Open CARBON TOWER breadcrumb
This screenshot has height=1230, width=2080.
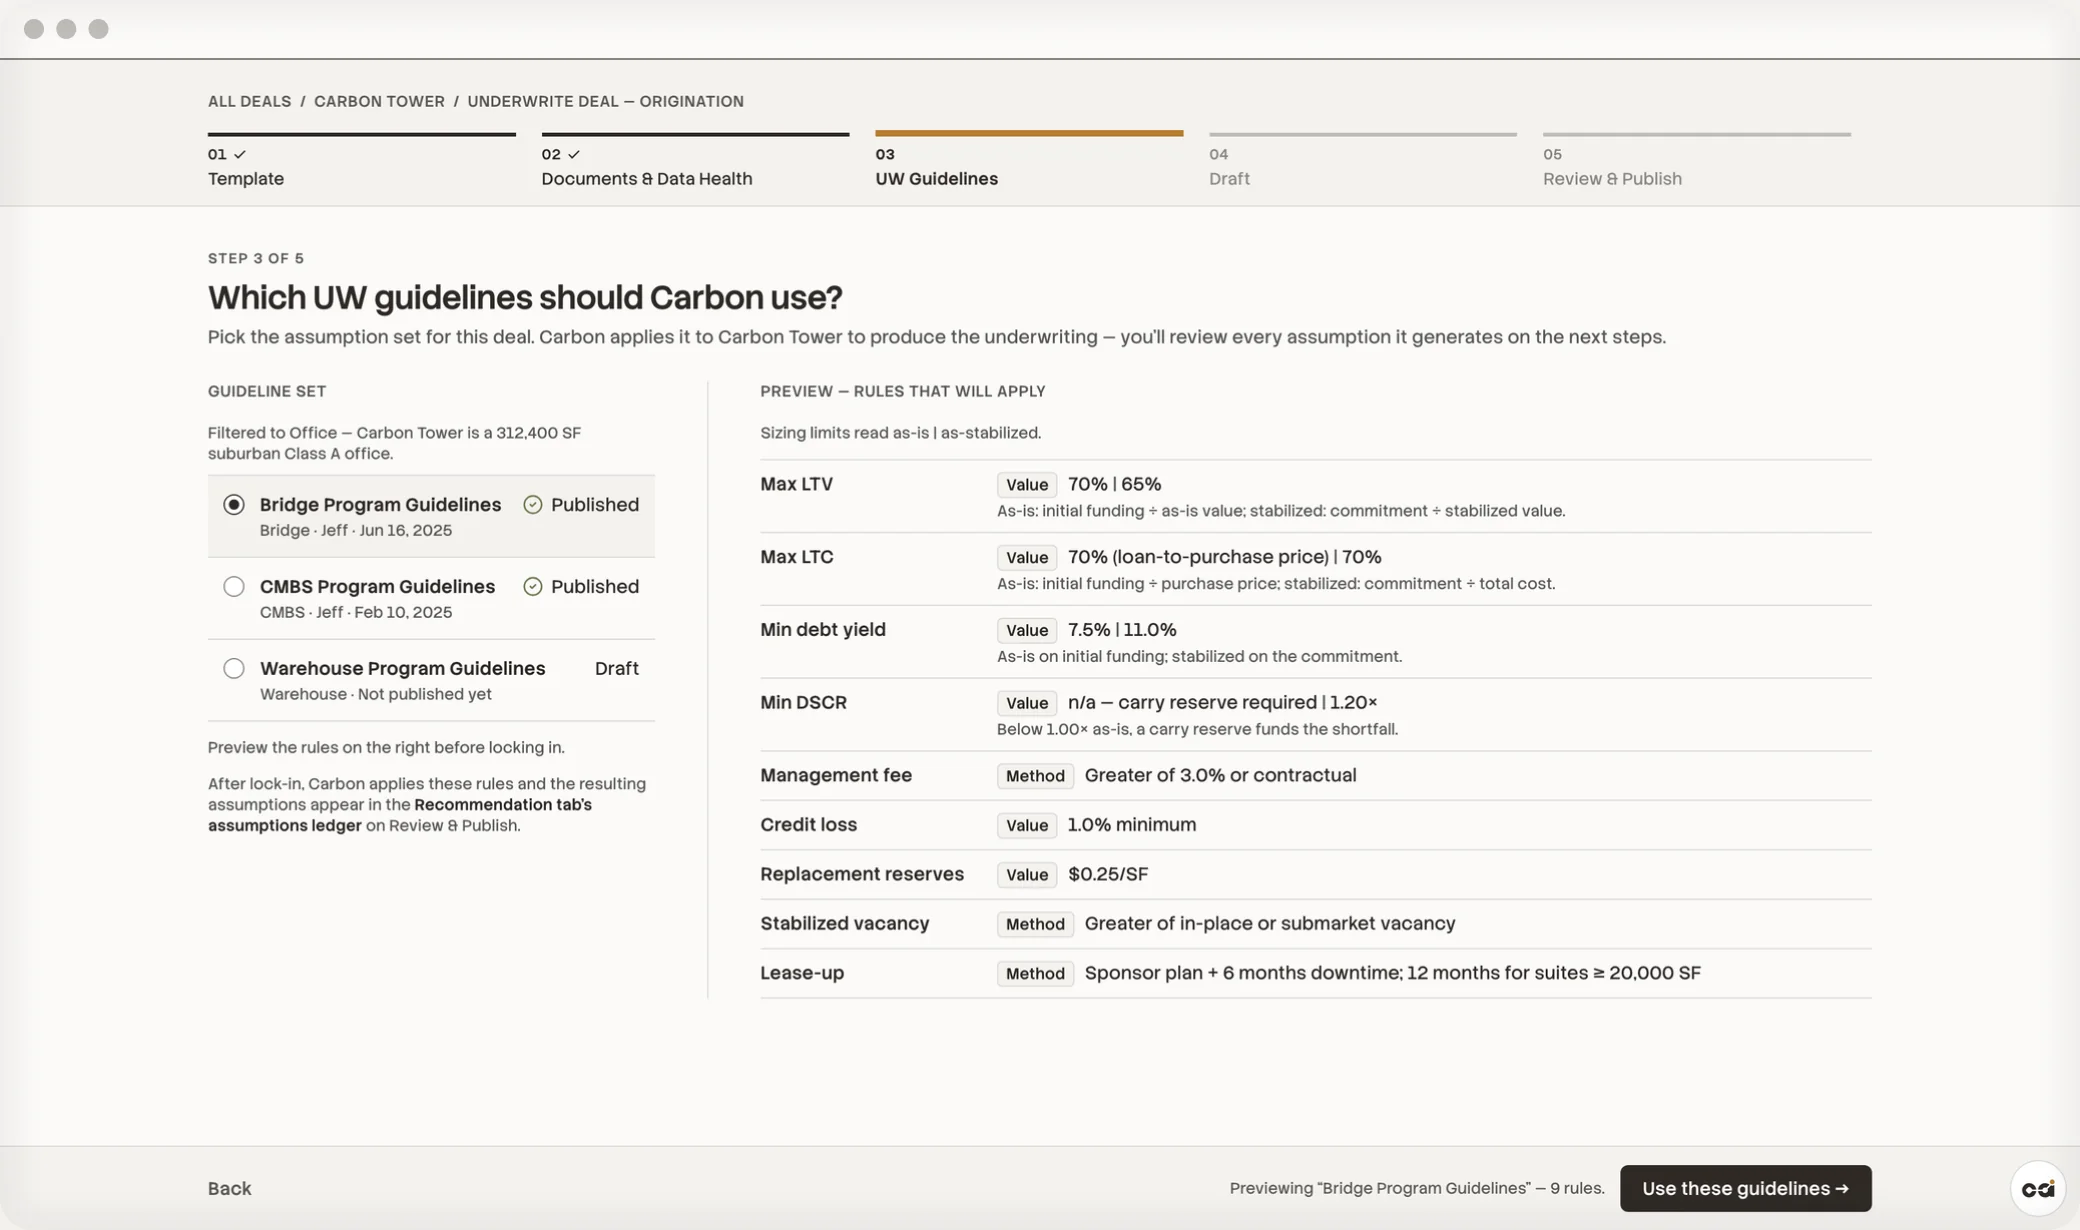point(379,101)
